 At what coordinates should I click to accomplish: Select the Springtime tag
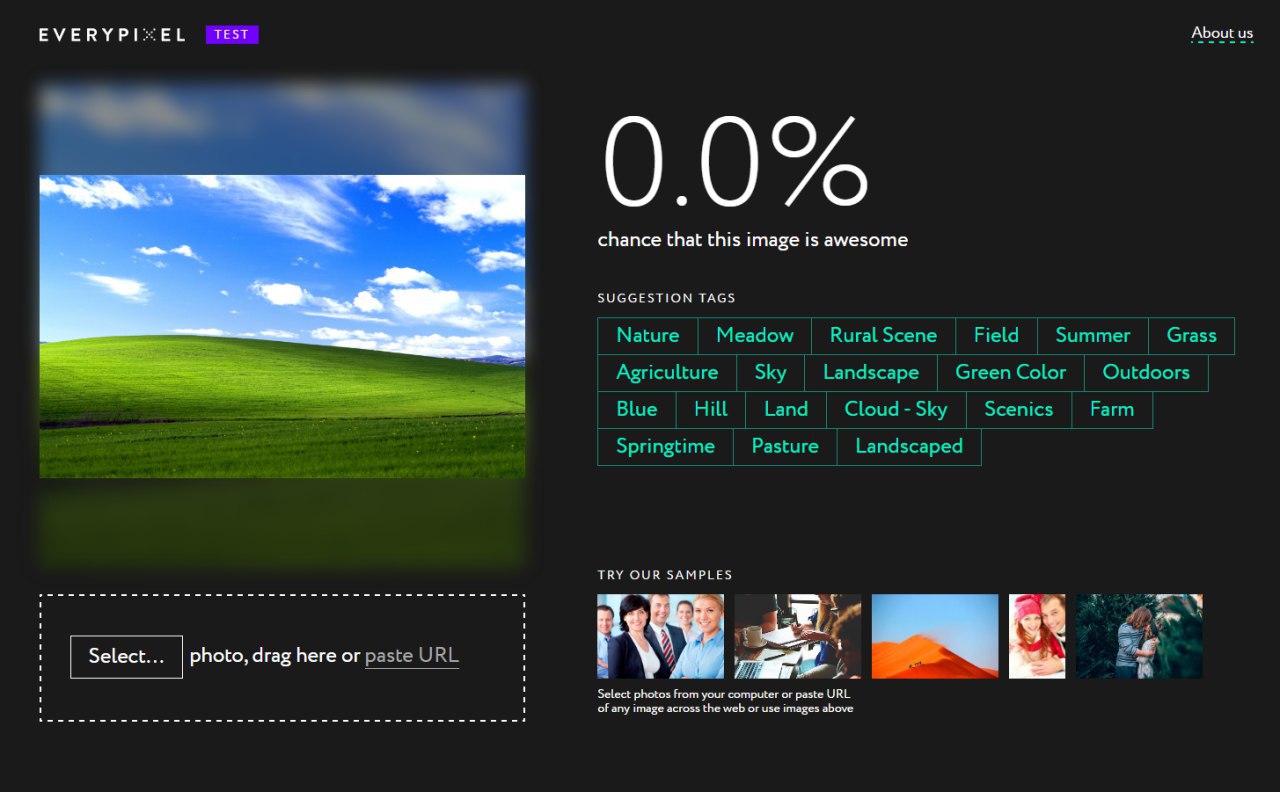click(x=666, y=447)
